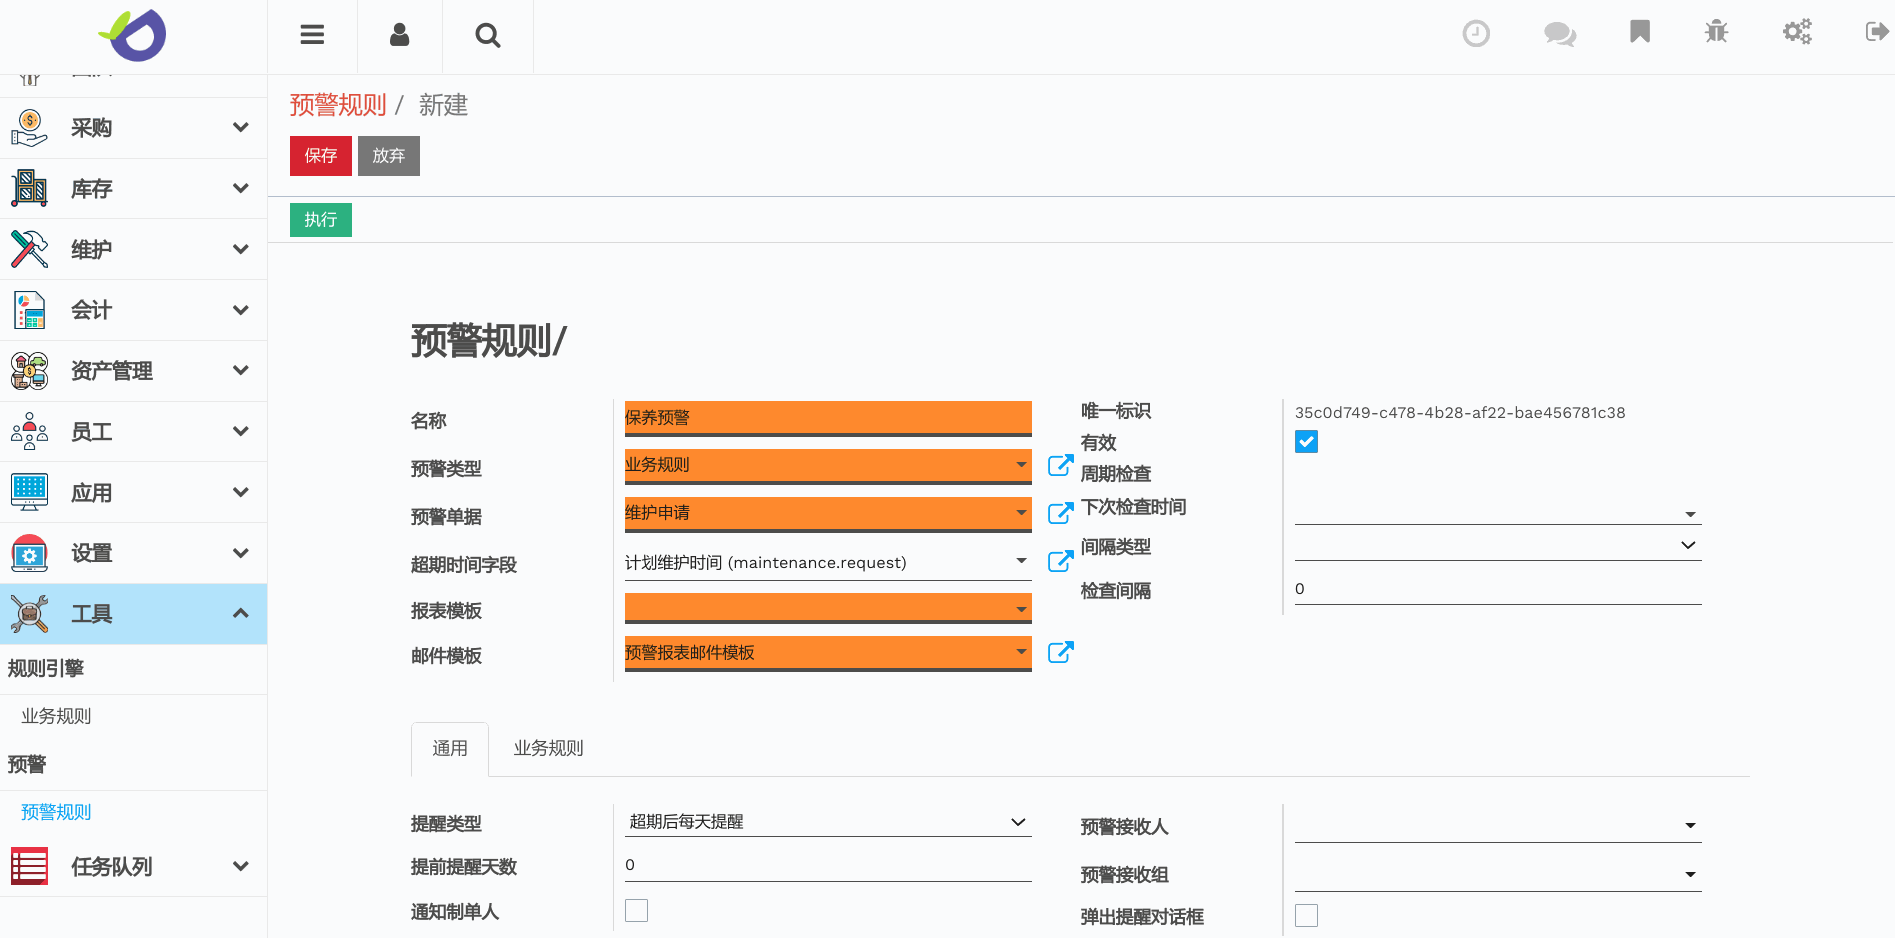Click the hamburger menu icon in top bar
Image resolution: width=1895 pixels, height=938 pixels.
click(312, 35)
